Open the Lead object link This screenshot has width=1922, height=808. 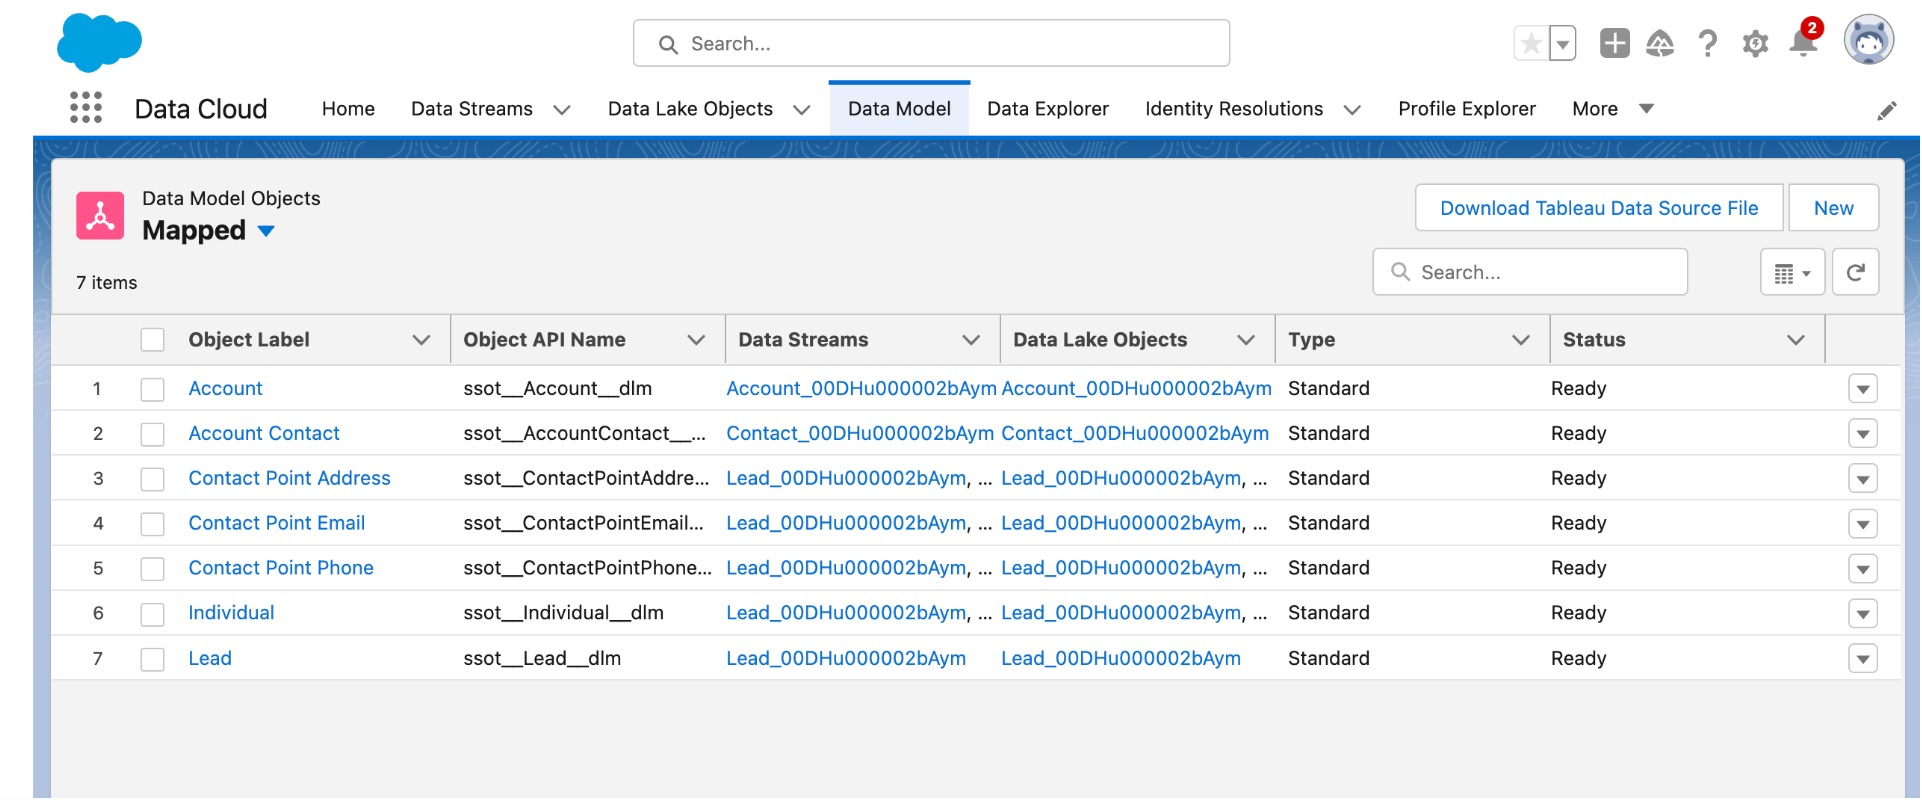210,659
